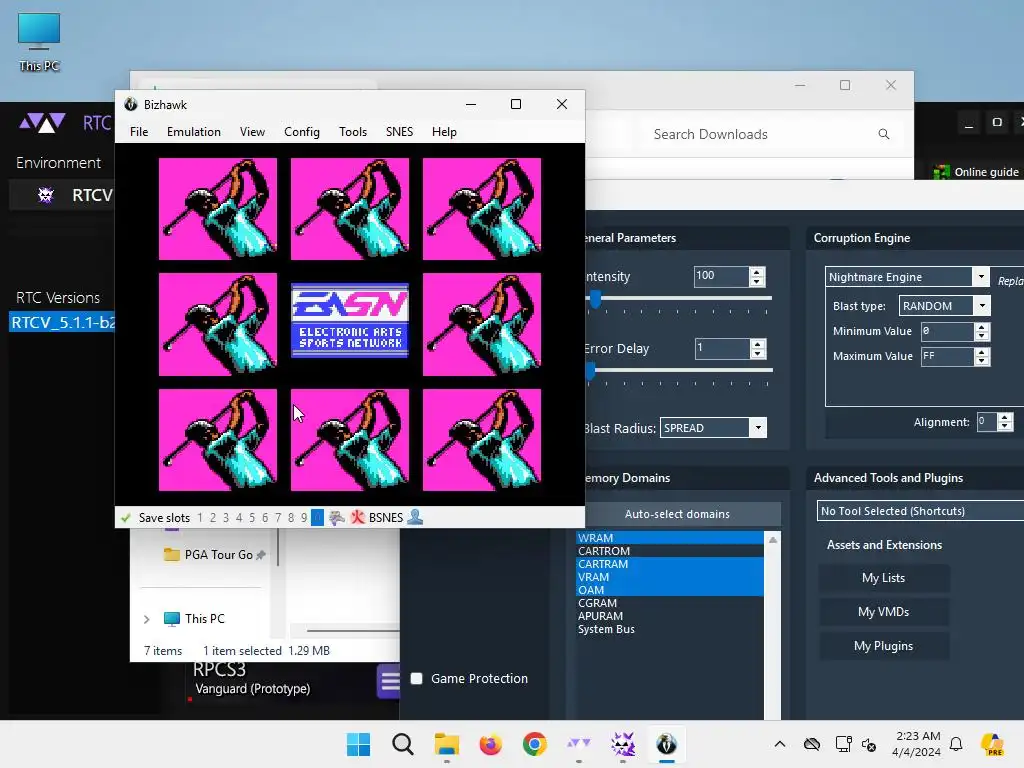Toggle CGRAM memory domain selection

[669, 603]
